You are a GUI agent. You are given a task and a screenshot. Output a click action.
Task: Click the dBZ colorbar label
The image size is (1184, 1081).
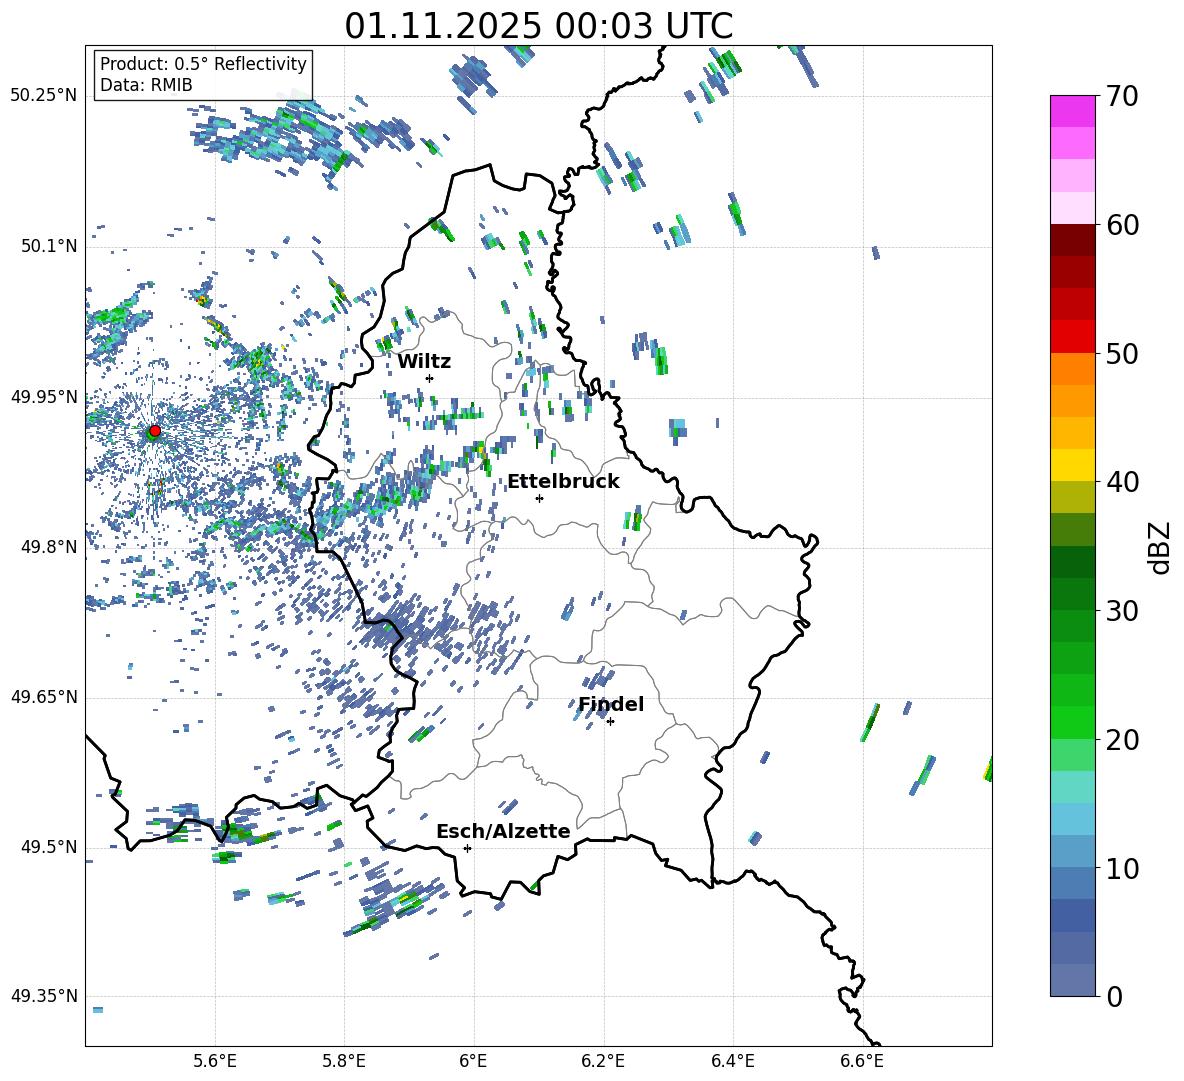coord(1160,547)
